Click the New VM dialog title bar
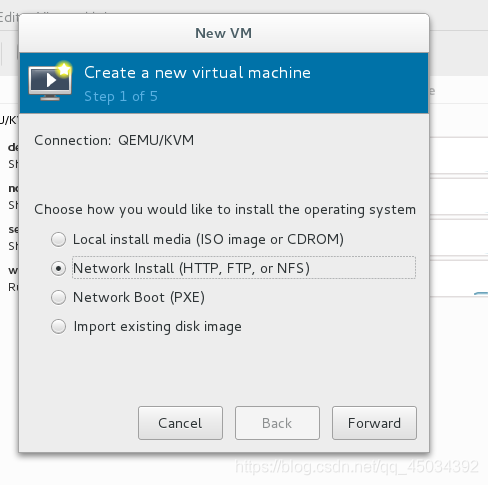Image resolution: width=488 pixels, height=485 pixels. (x=224, y=33)
